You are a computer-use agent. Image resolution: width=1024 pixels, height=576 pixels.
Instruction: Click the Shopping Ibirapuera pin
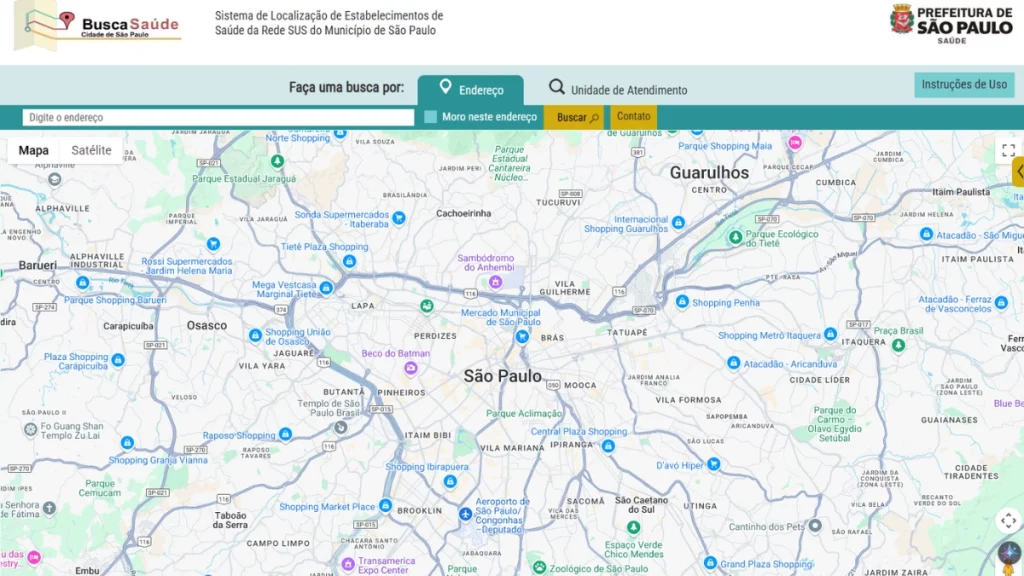click(x=450, y=482)
